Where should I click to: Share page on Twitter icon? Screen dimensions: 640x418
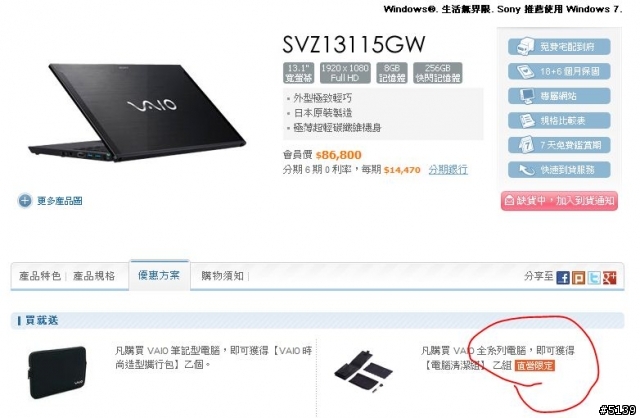[x=594, y=278]
